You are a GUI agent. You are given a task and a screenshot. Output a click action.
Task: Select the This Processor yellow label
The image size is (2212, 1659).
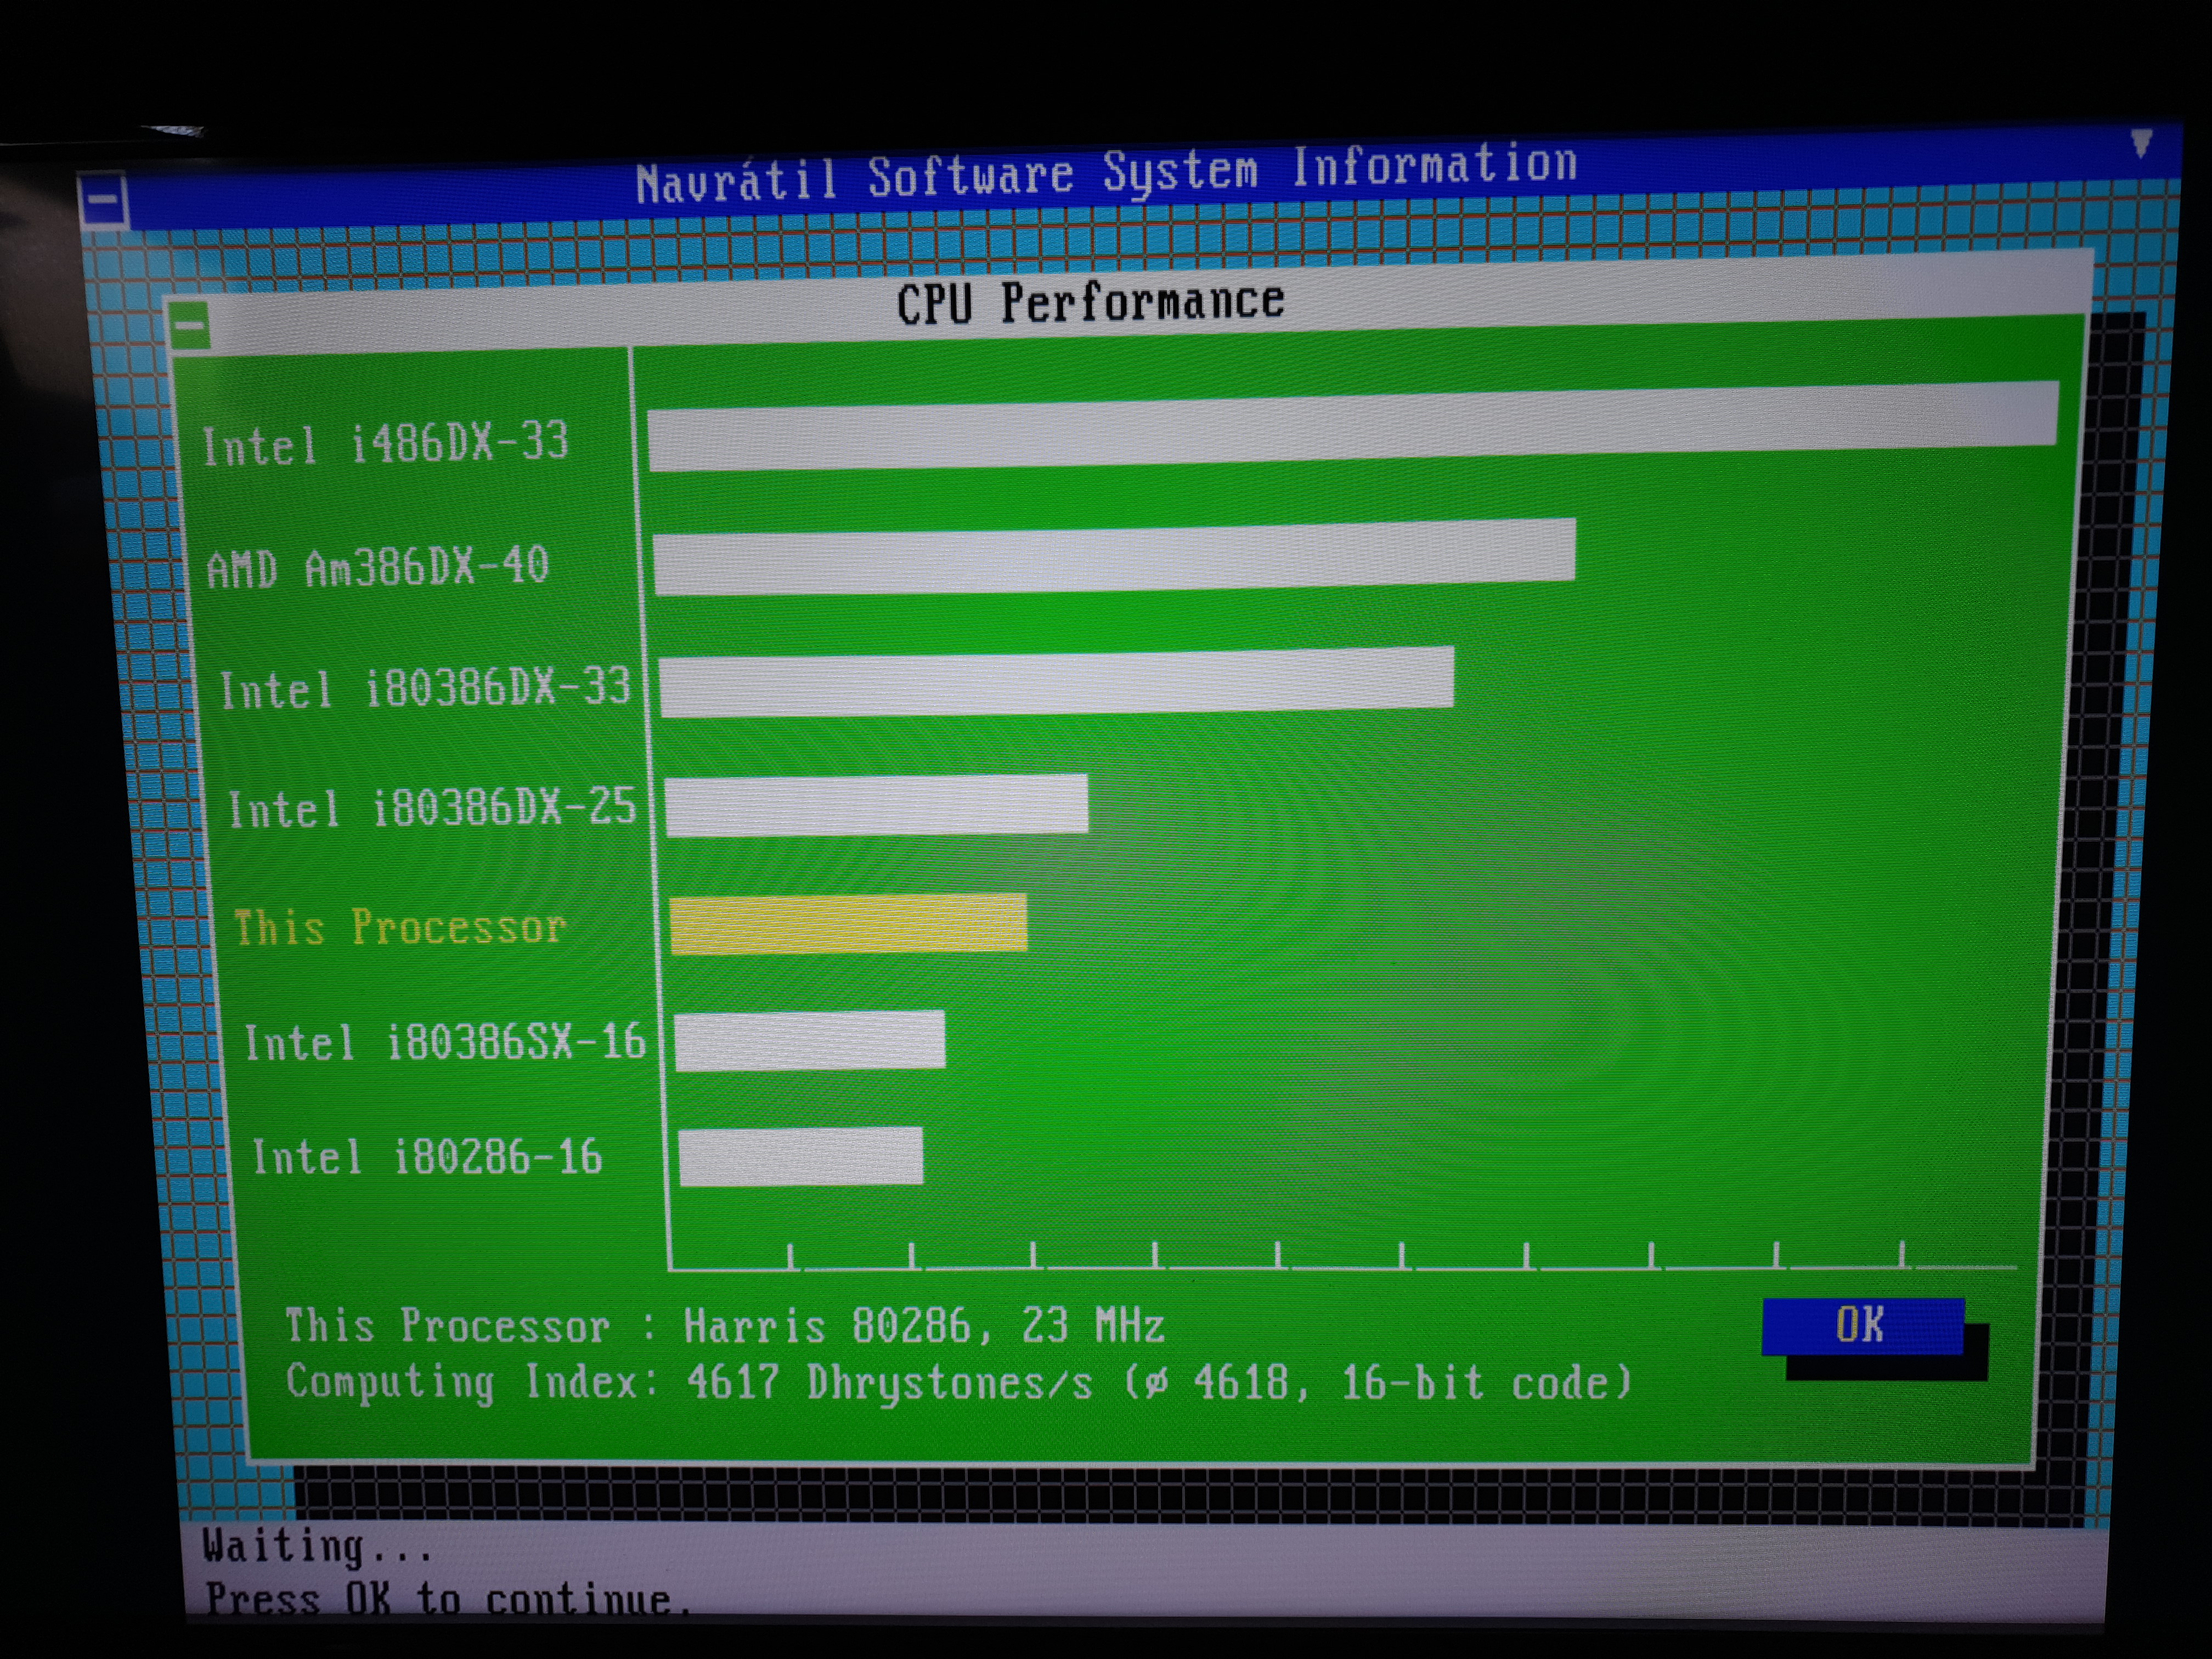(400, 927)
